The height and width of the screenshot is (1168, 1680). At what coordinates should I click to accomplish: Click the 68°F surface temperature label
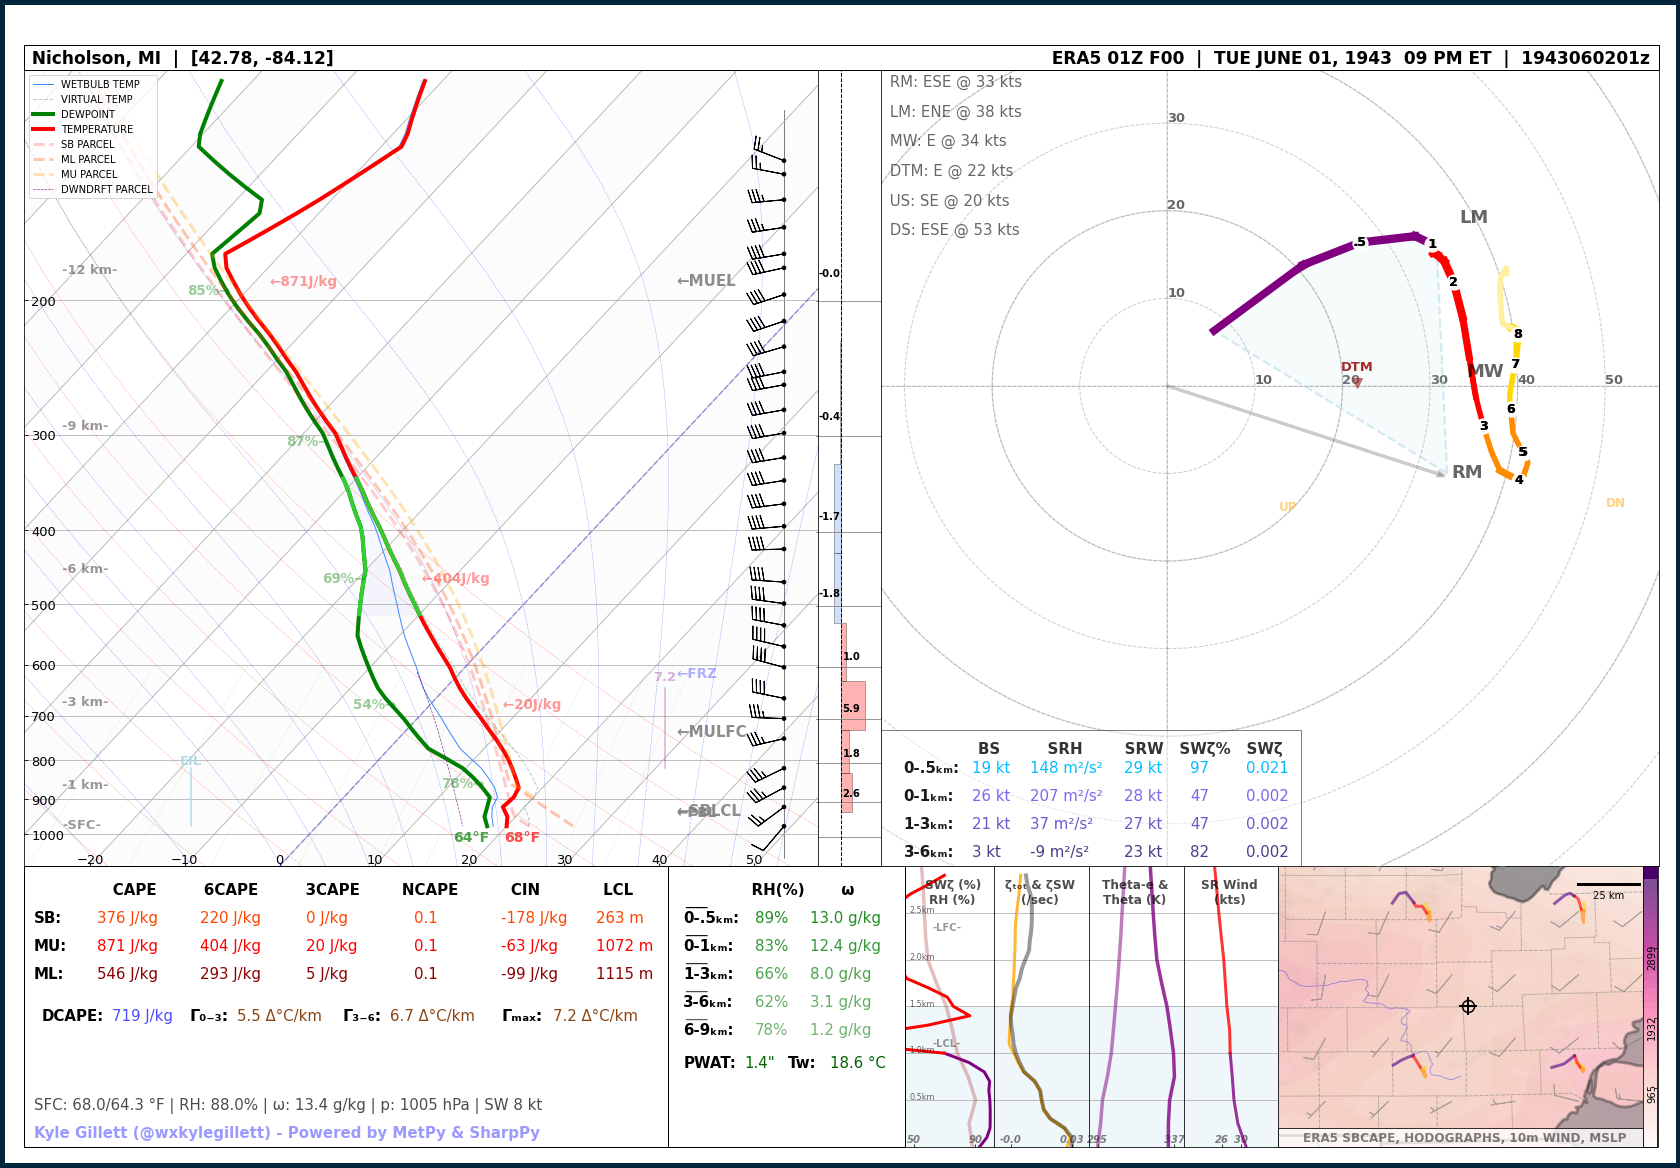tap(522, 838)
